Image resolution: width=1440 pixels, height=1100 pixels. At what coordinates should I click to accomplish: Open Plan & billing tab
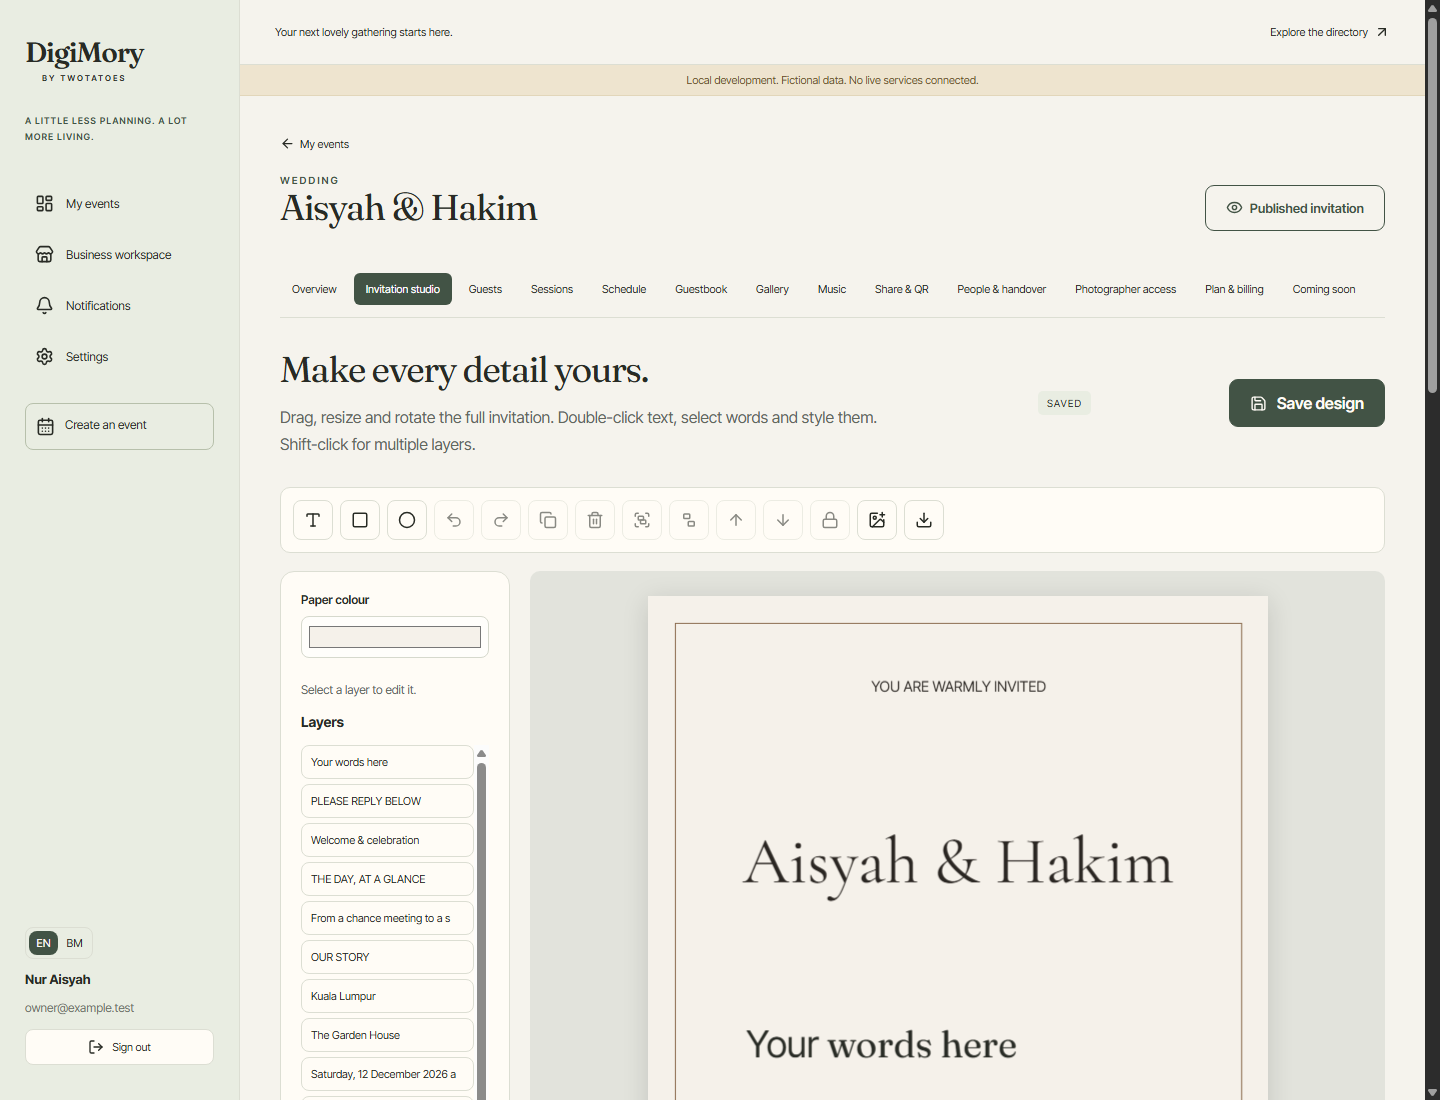1234,289
